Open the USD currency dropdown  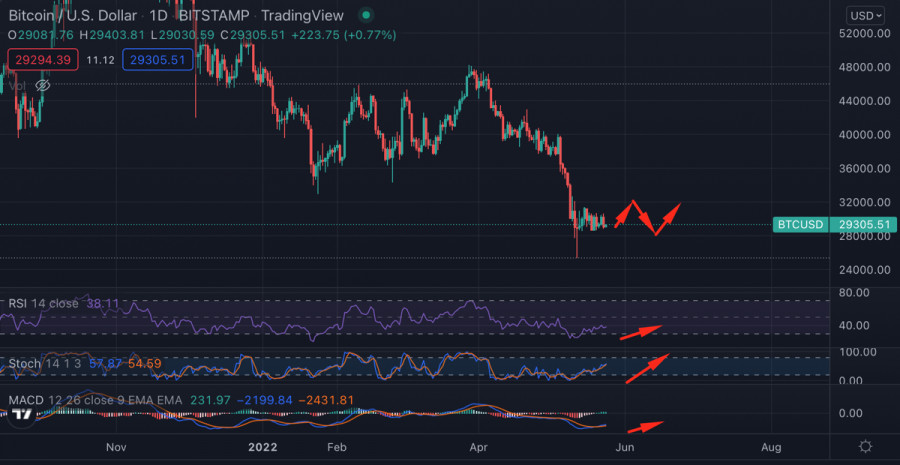(866, 16)
